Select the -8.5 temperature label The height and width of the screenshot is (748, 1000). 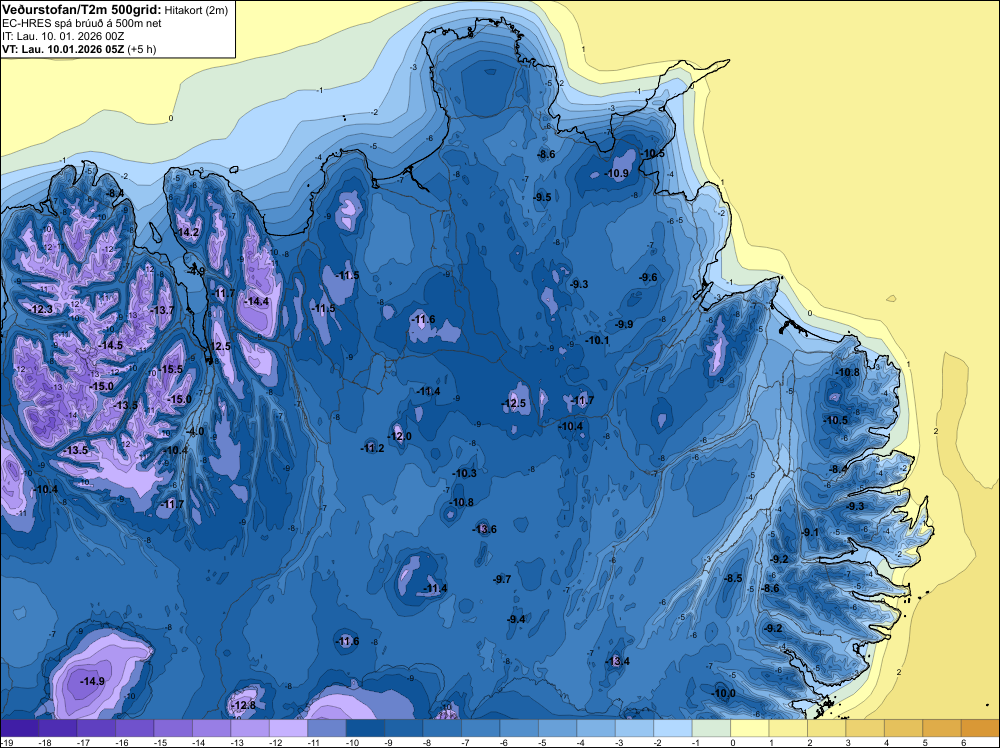[x=733, y=578]
